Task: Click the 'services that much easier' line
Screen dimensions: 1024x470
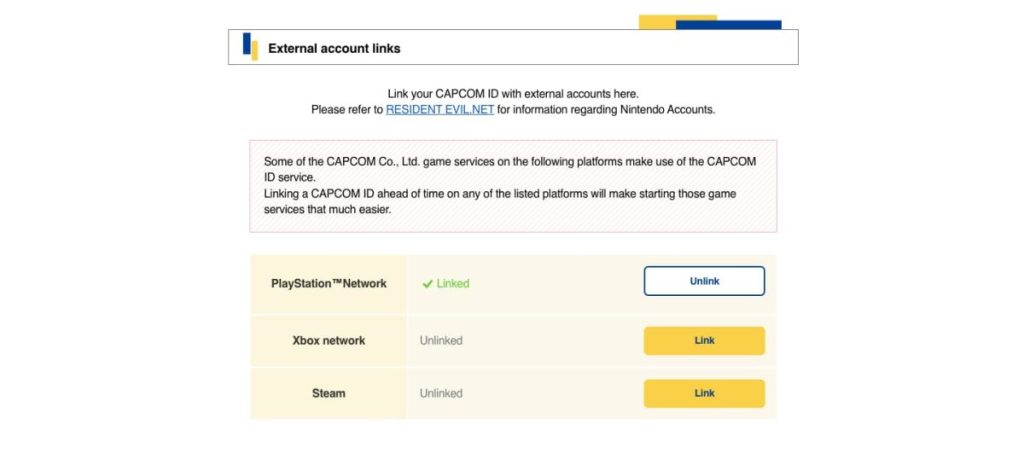Action: pyautogui.click(x=327, y=211)
